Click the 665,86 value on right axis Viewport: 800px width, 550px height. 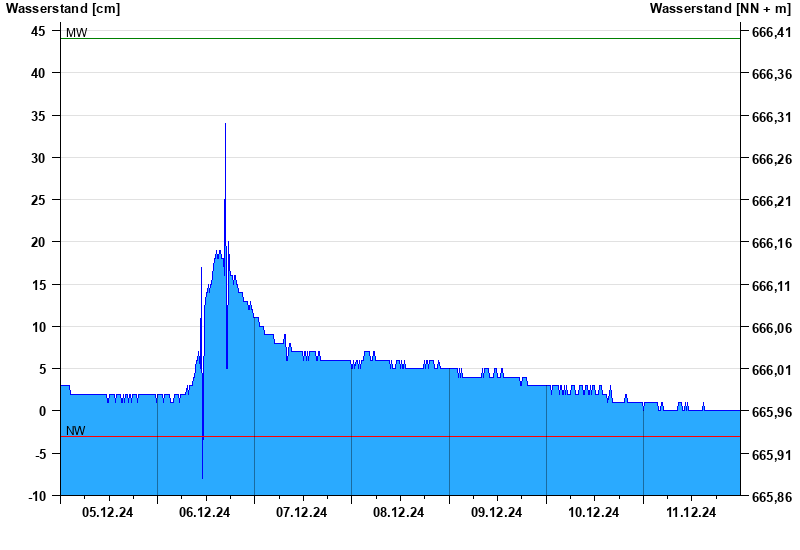click(771, 496)
